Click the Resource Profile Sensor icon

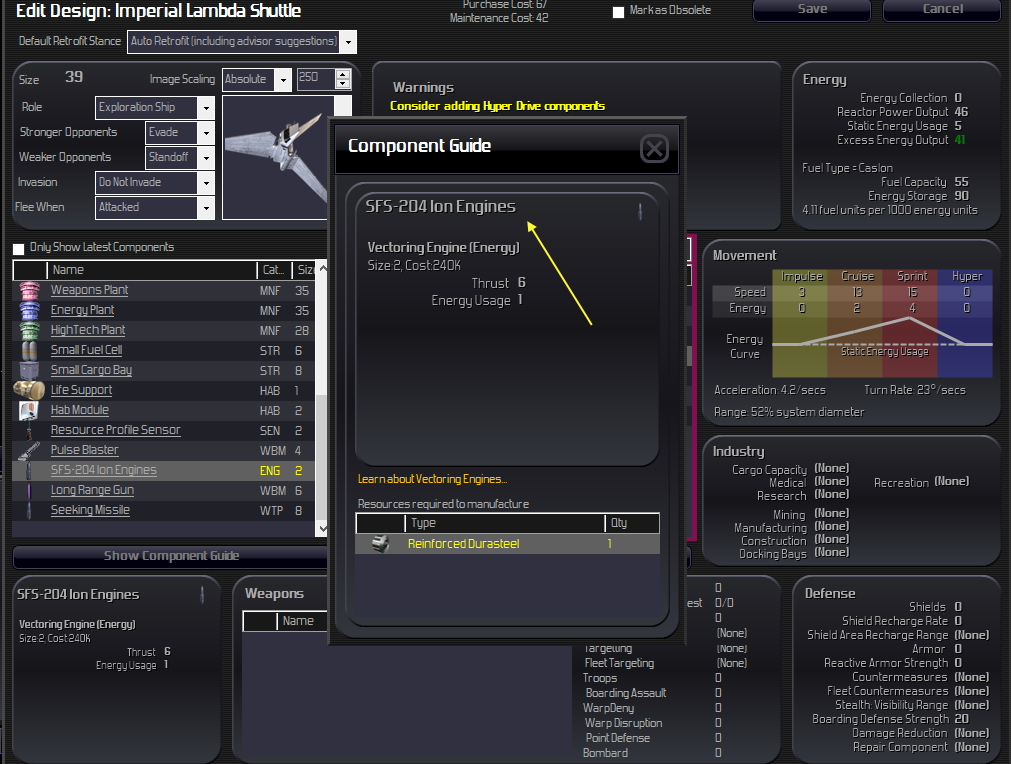29,431
